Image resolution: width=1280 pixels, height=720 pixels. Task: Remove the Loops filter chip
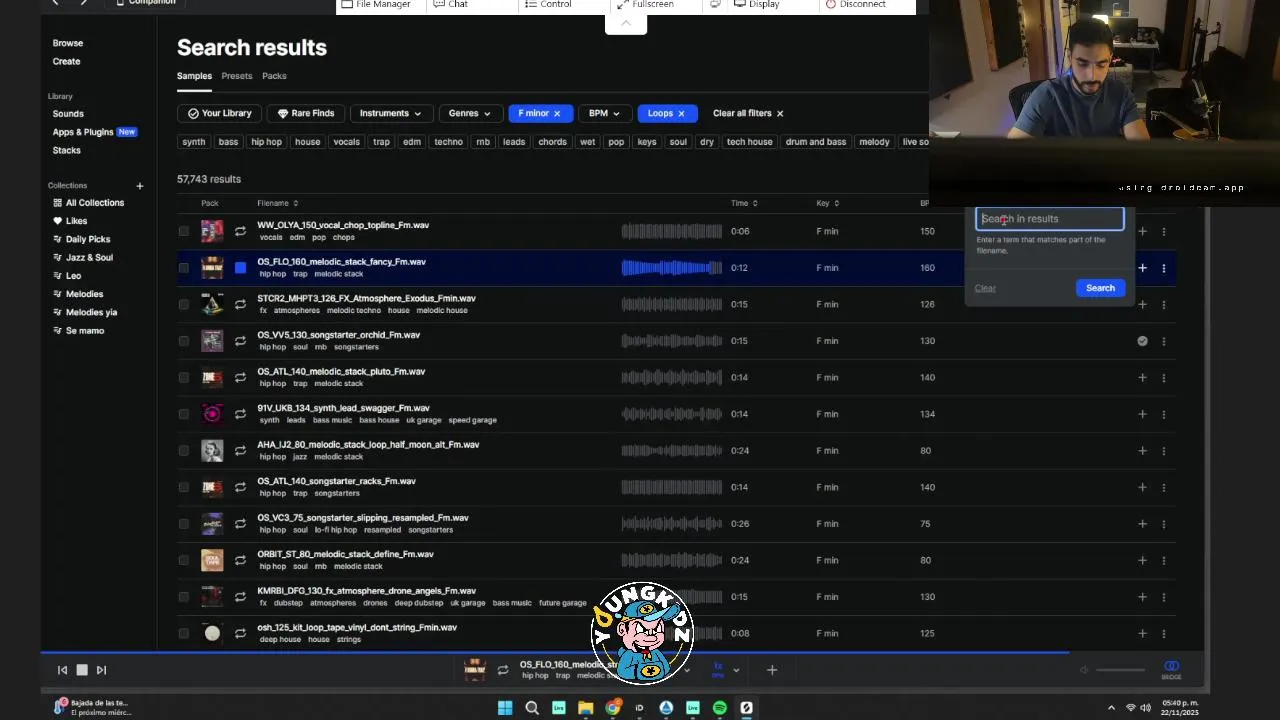click(x=681, y=114)
